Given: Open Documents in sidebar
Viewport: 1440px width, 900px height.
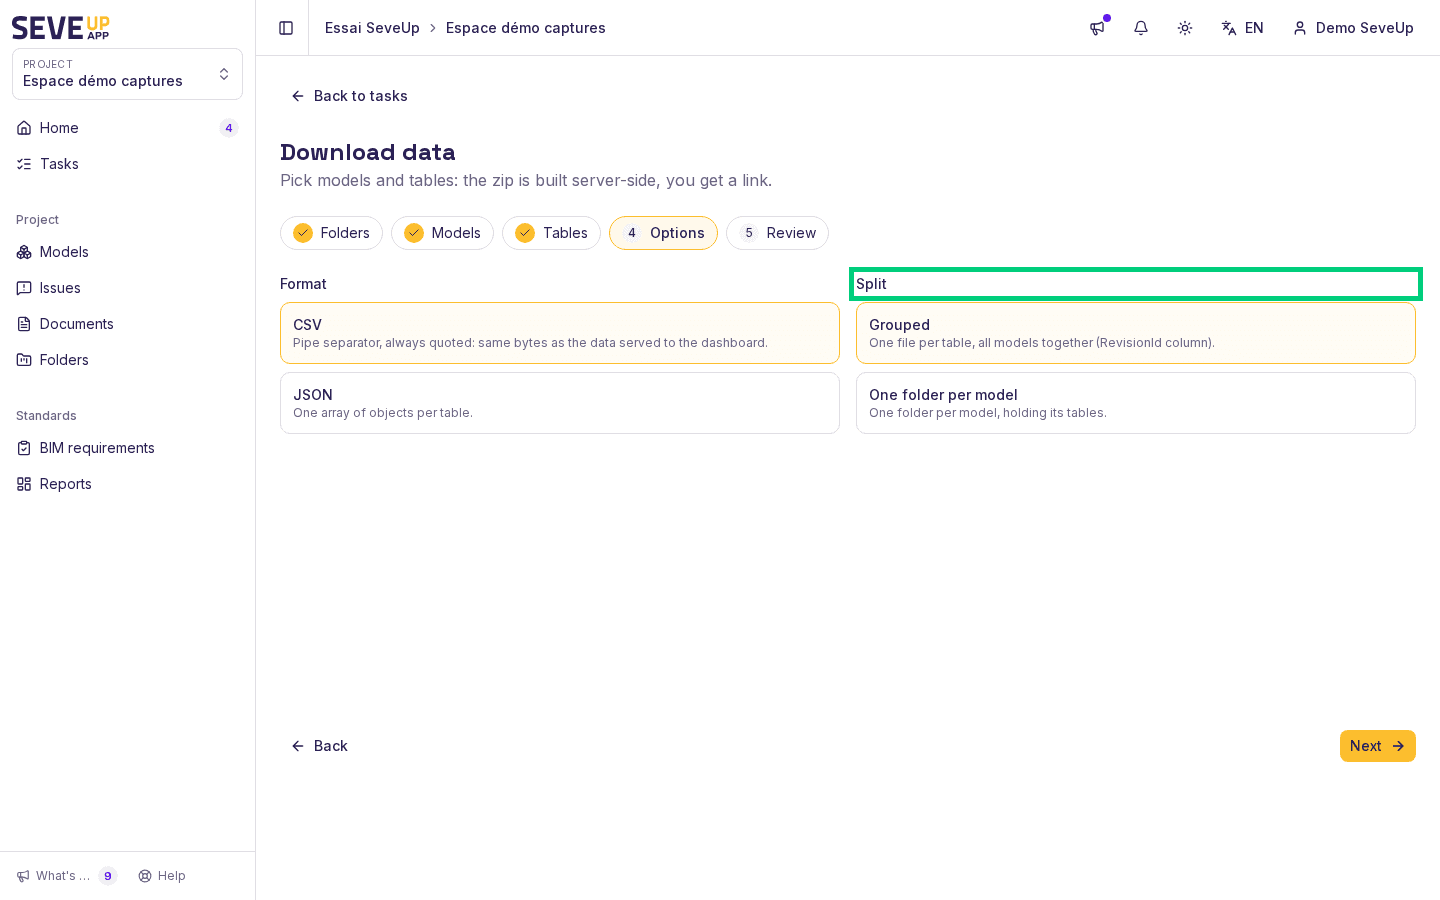Looking at the screenshot, I should click(x=127, y=324).
